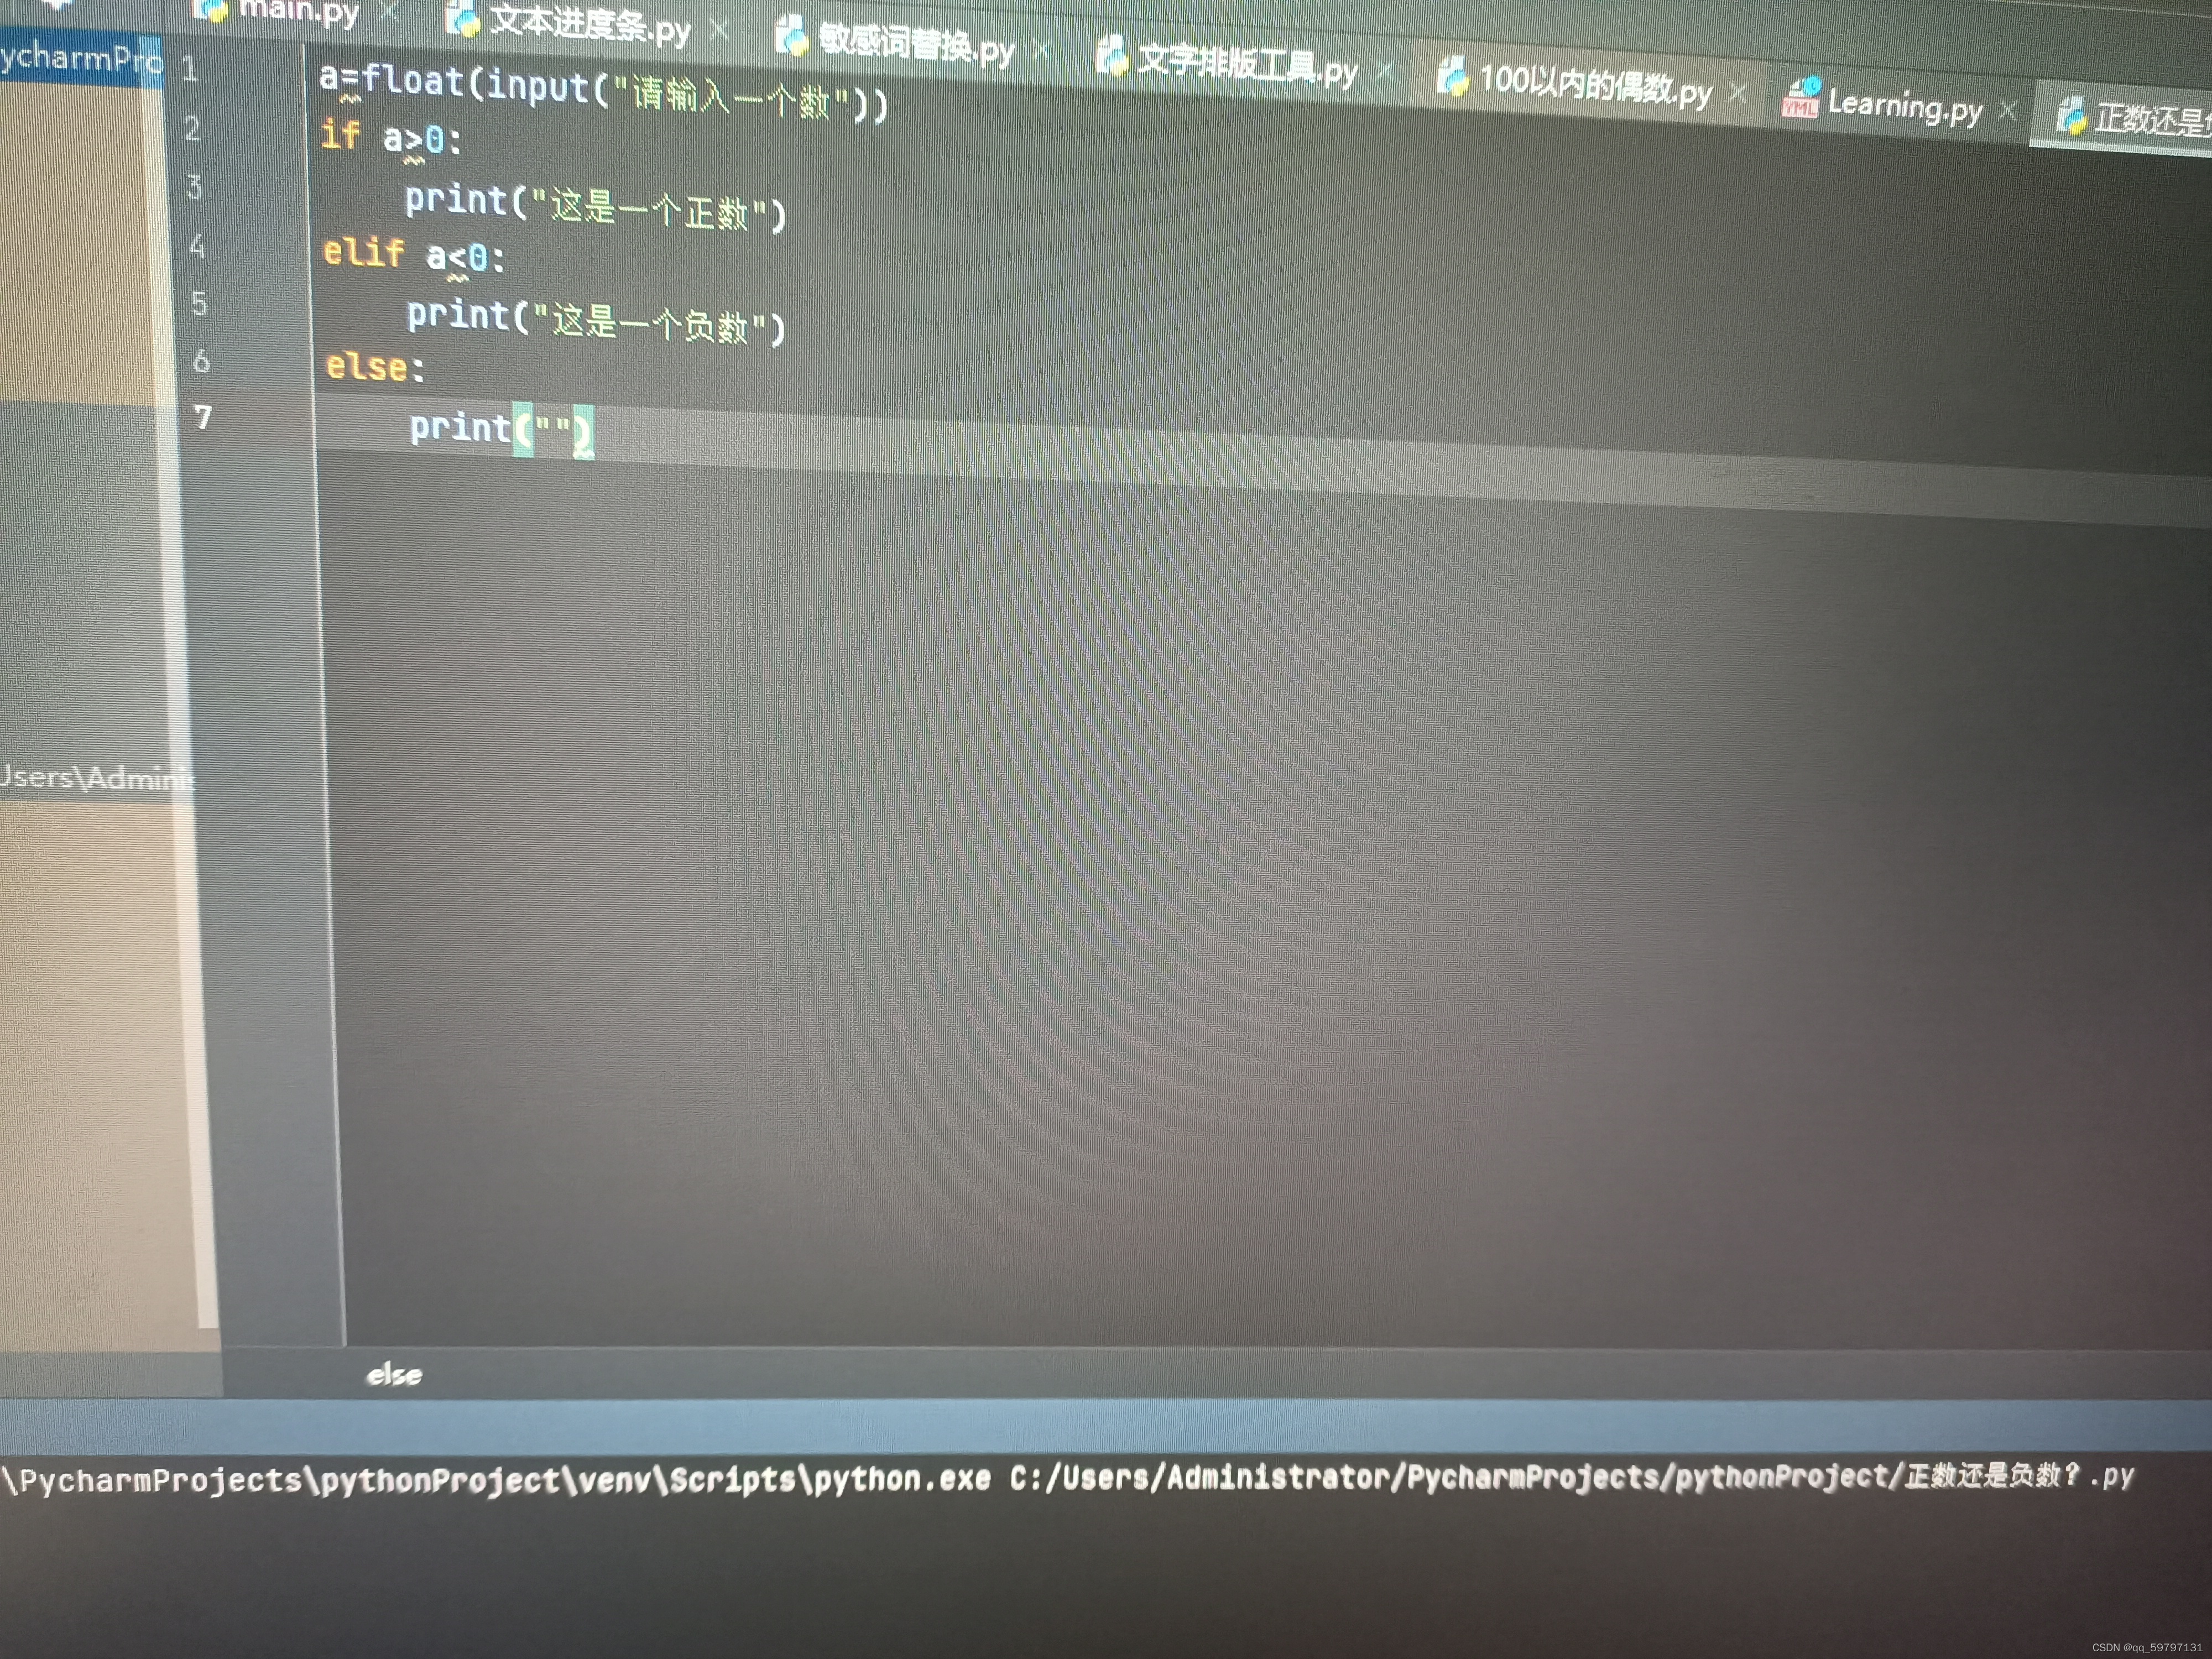Image resolution: width=2212 pixels, height=1659 pixels.
Task: Click the else breadcrumb below the editor
Action: pyautogui.click(x=394, y=1375)
